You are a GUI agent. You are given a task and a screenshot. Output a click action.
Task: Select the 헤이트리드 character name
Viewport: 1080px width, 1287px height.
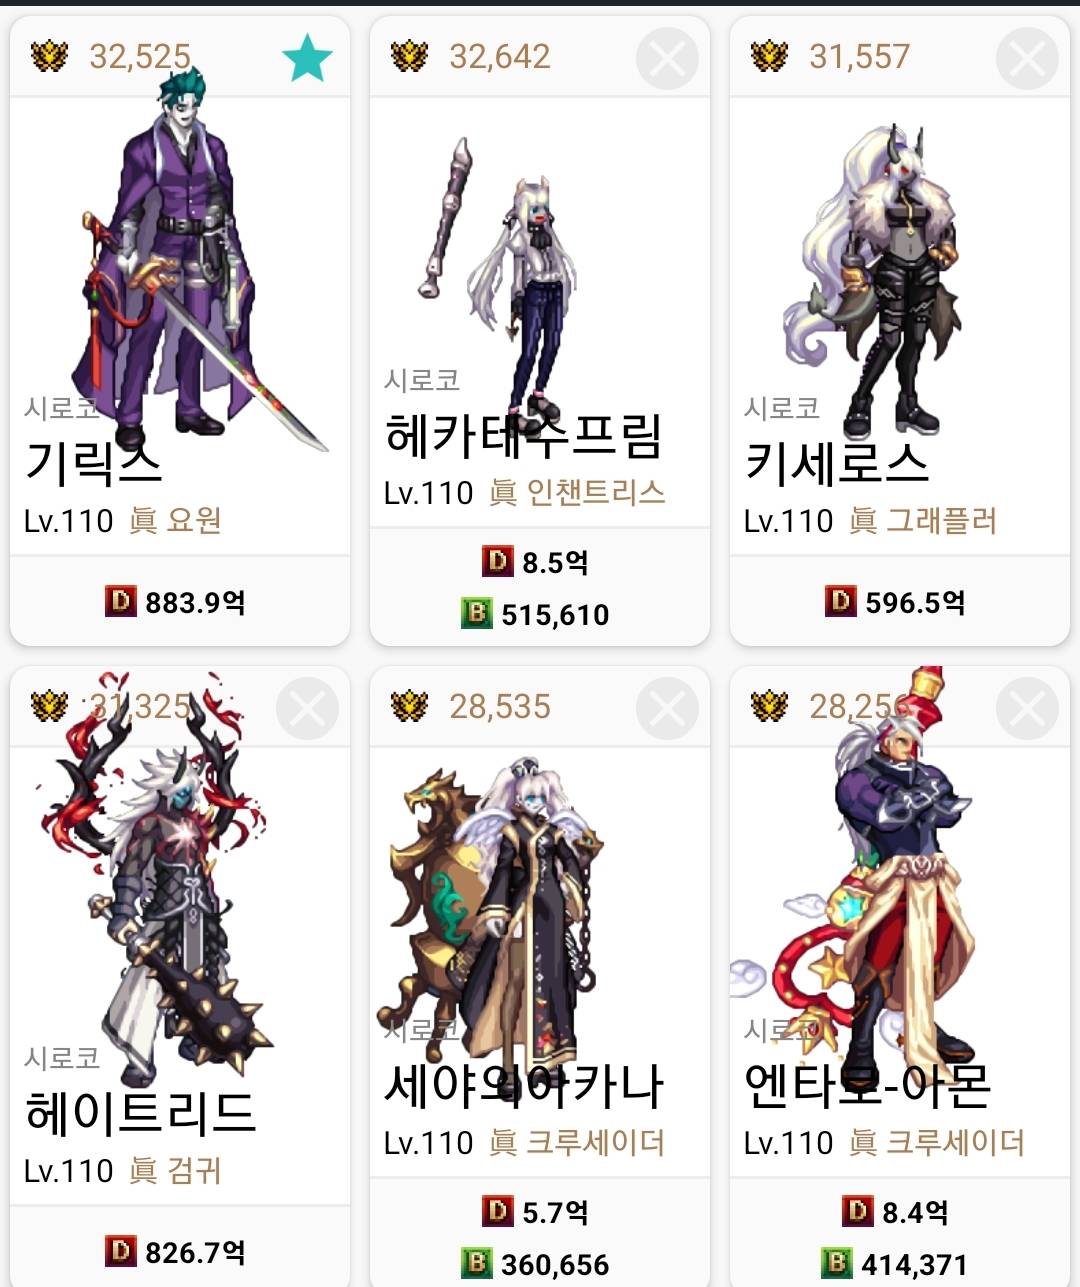(140, 1112)
